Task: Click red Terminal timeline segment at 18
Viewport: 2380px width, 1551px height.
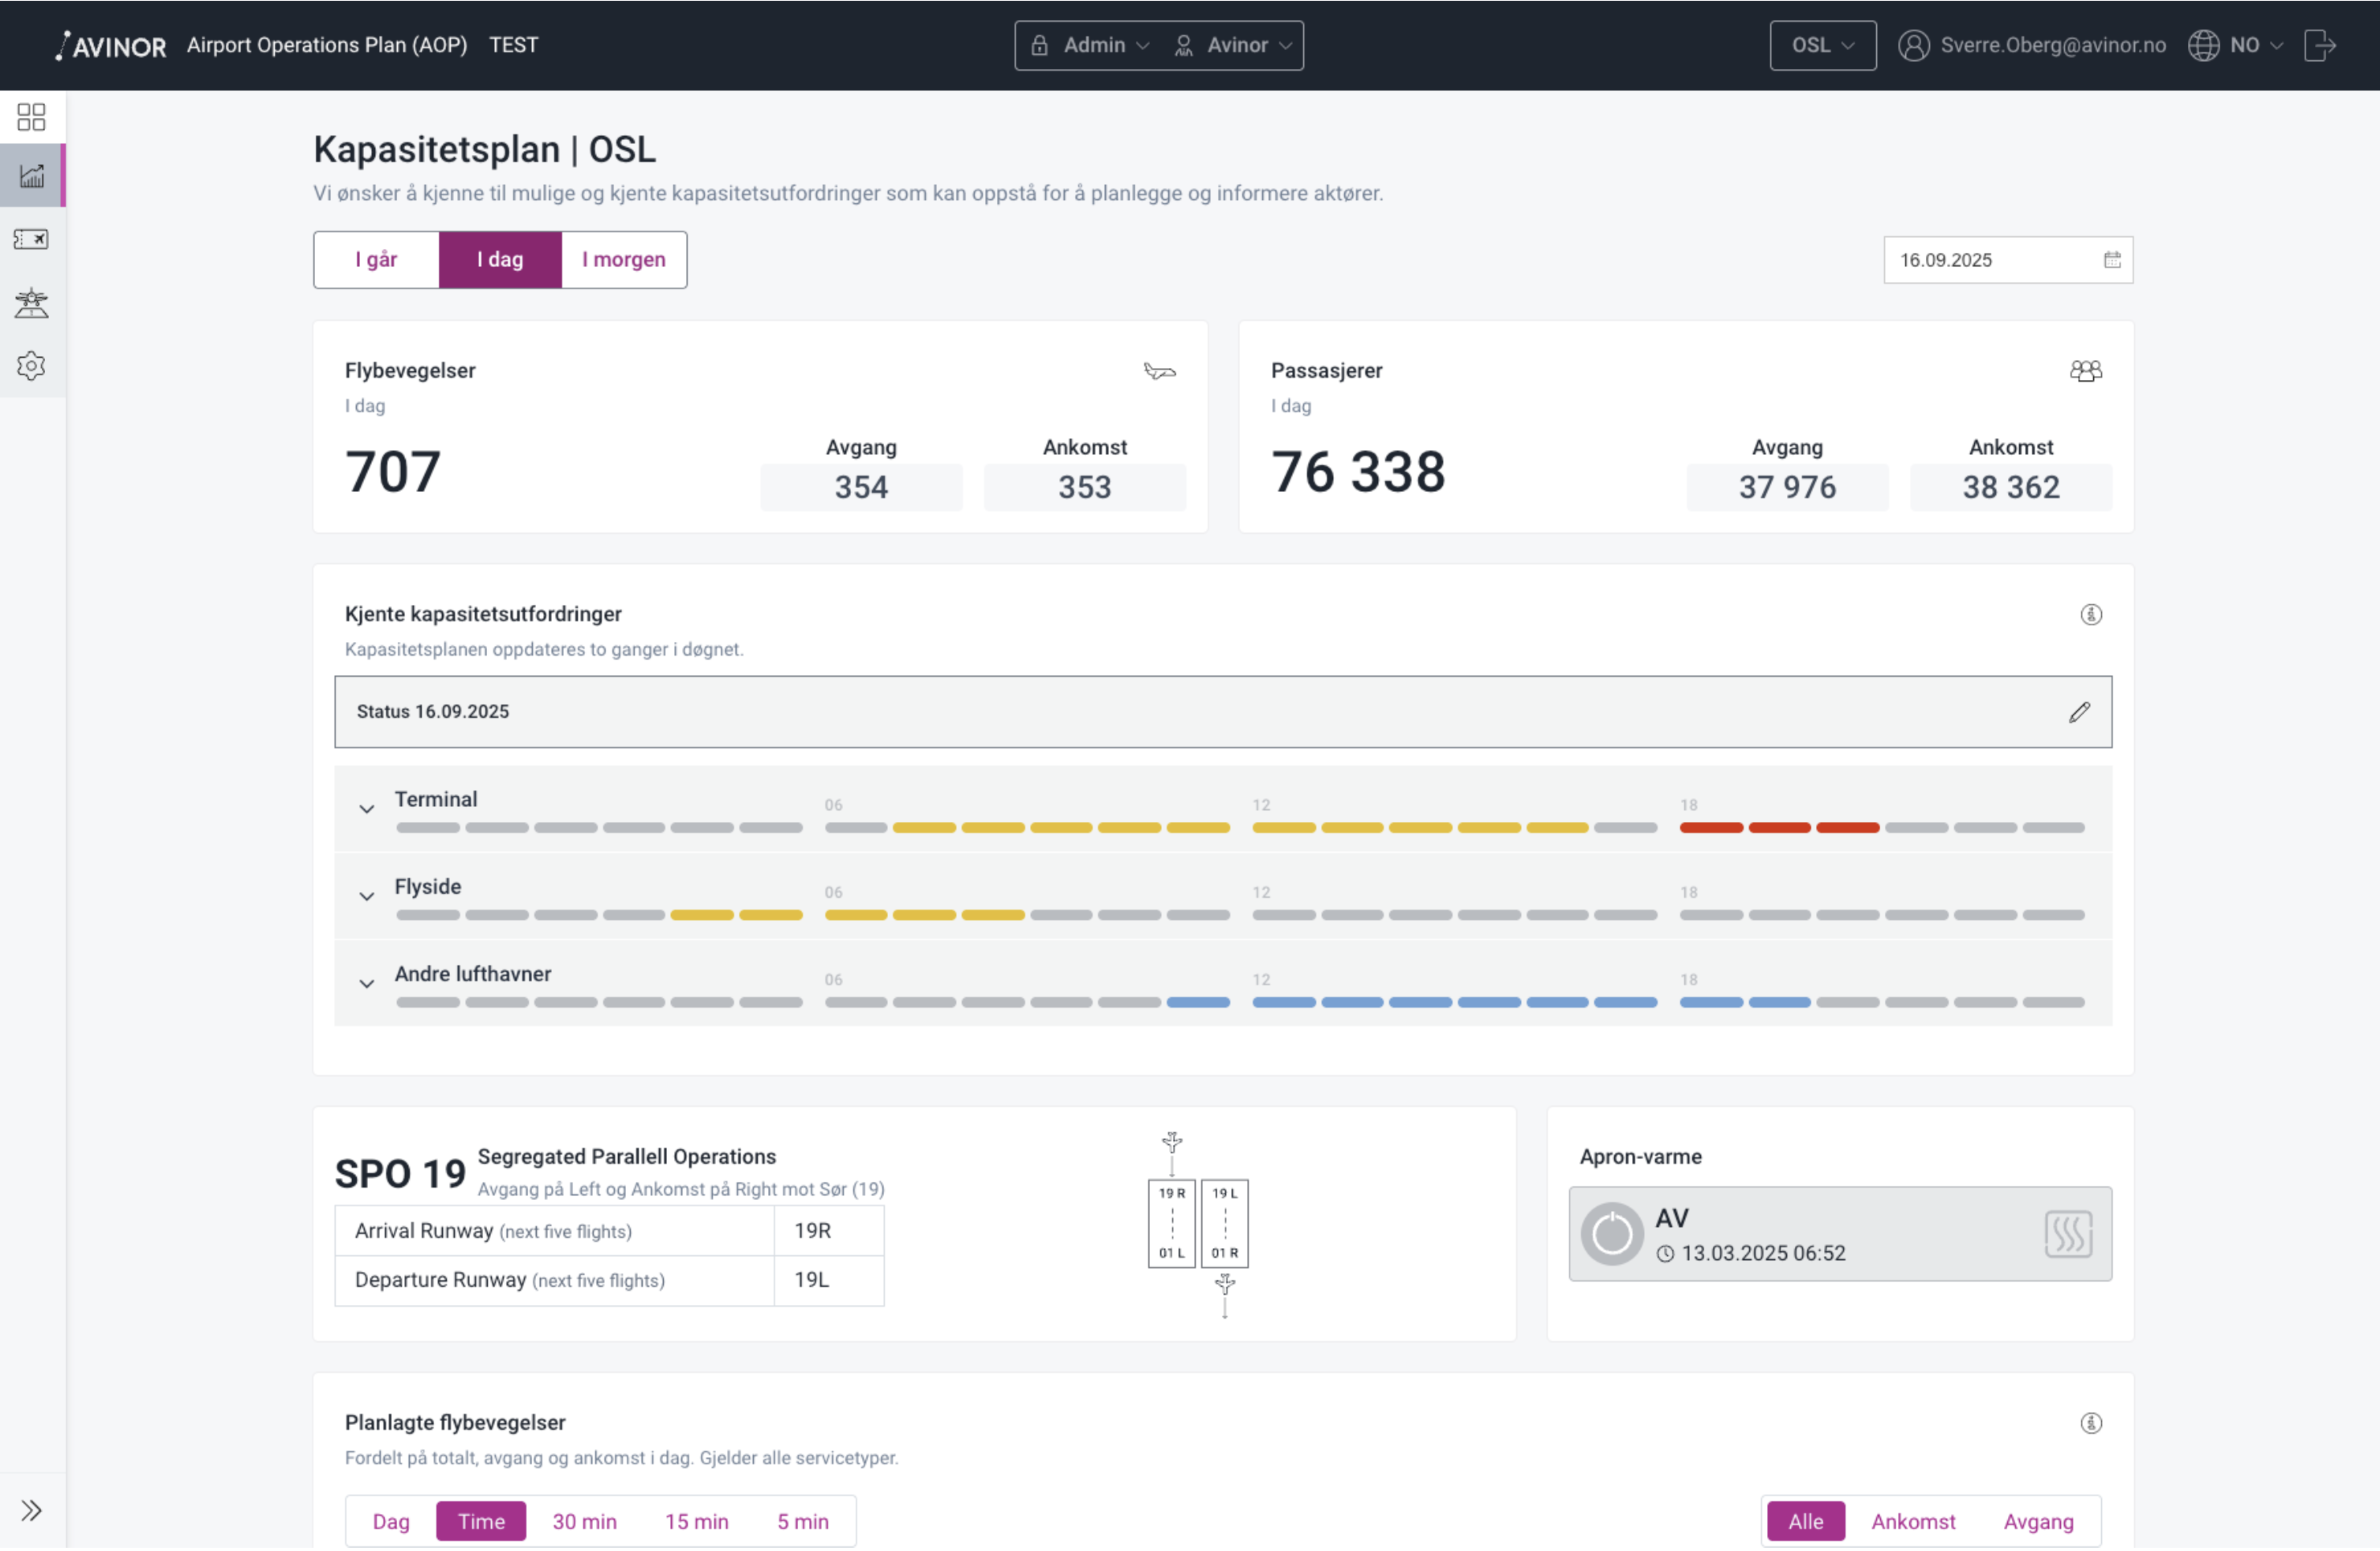Action: 1711,828
